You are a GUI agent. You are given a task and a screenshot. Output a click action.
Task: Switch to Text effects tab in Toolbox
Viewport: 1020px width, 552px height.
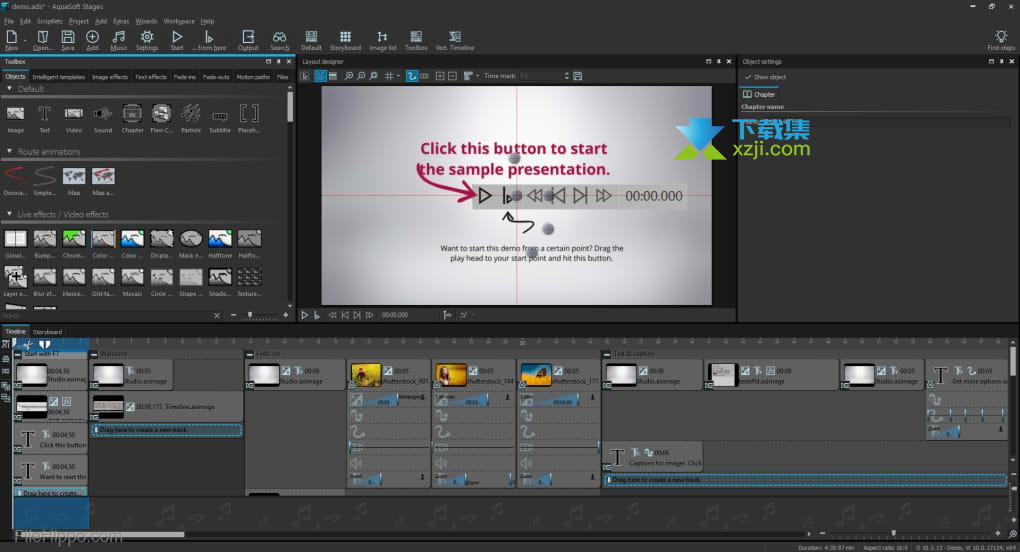tap(151, 77)
